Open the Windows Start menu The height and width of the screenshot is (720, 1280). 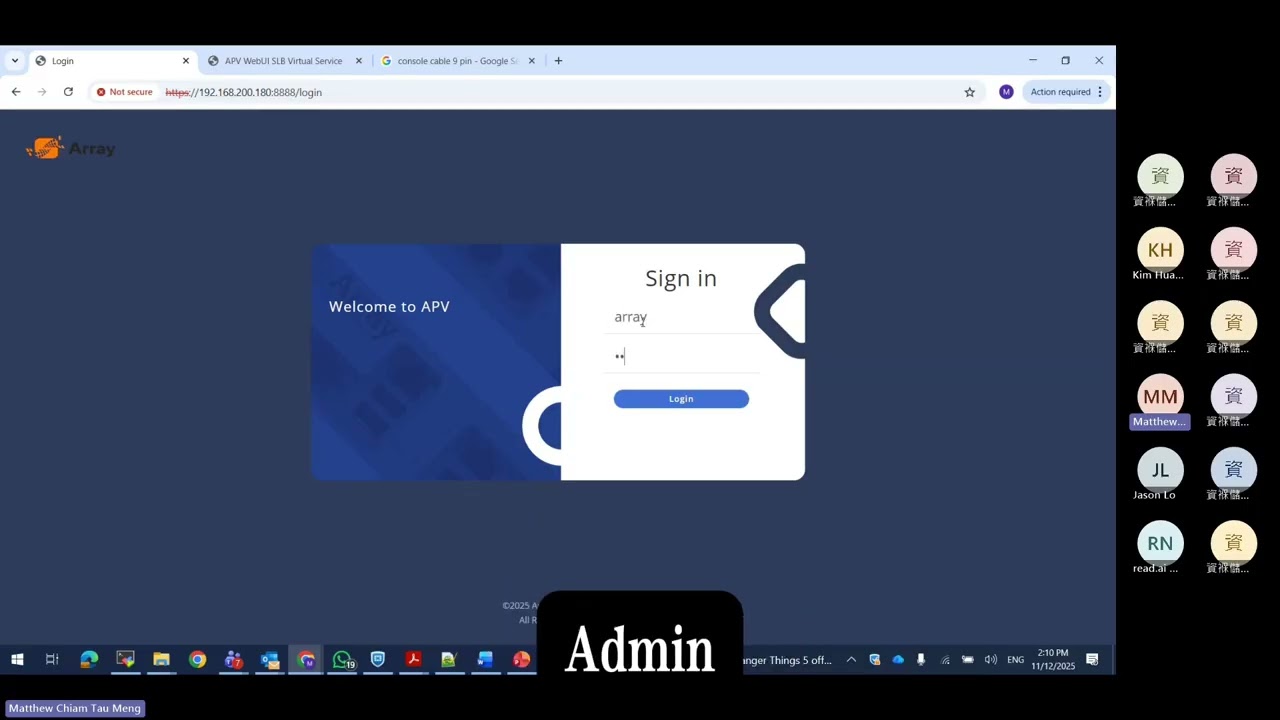17,660
